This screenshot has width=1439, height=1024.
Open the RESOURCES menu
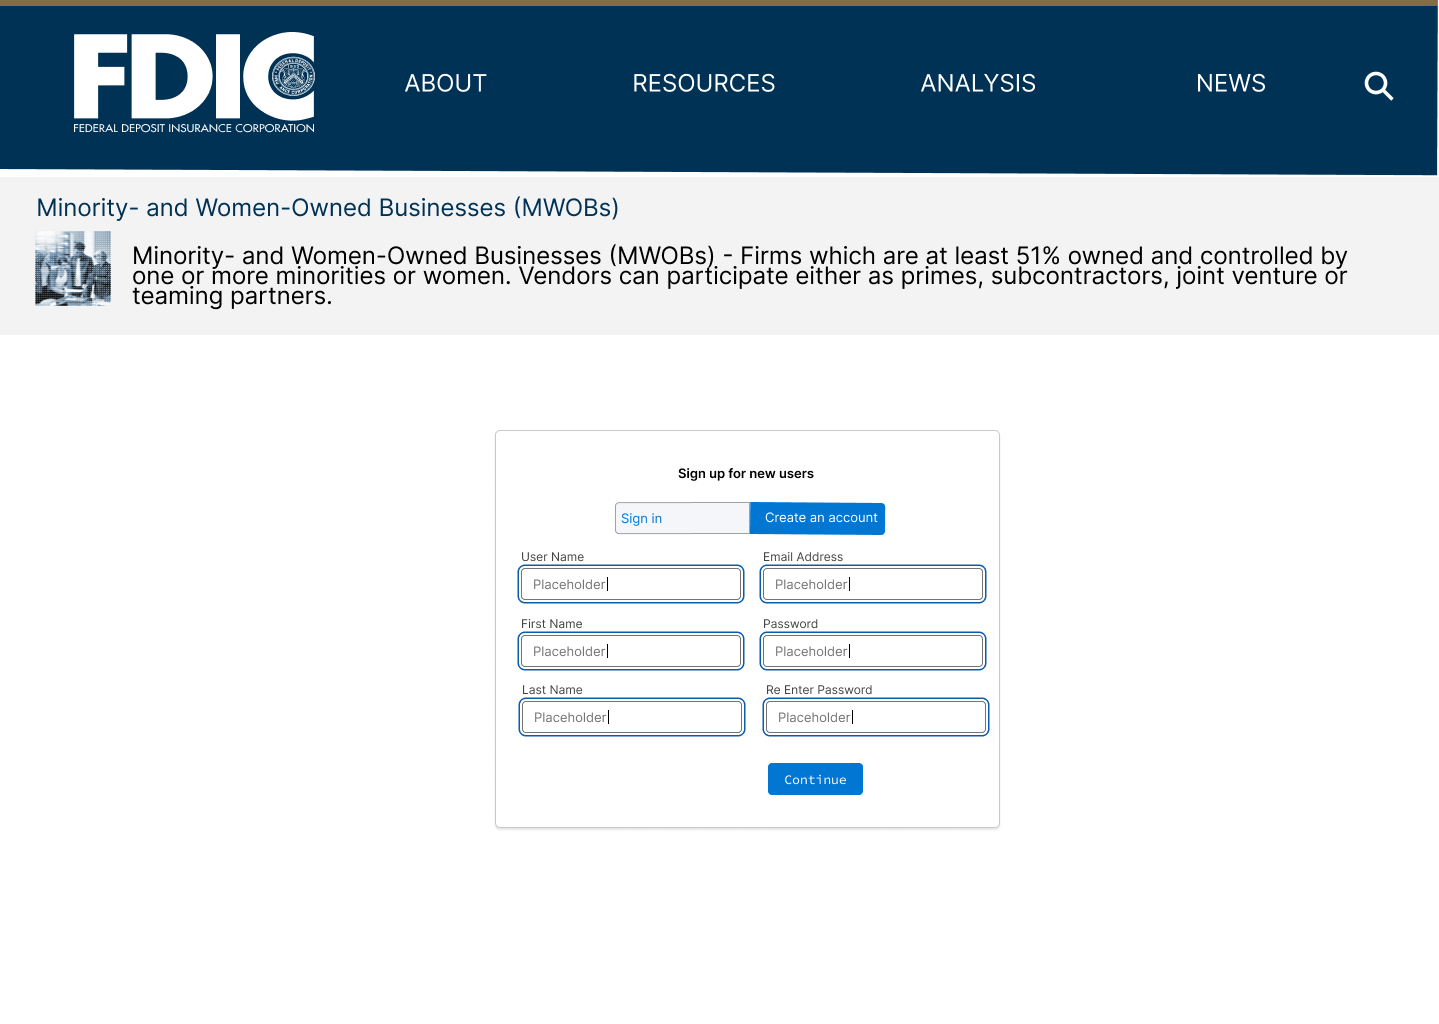click(704, 83)
